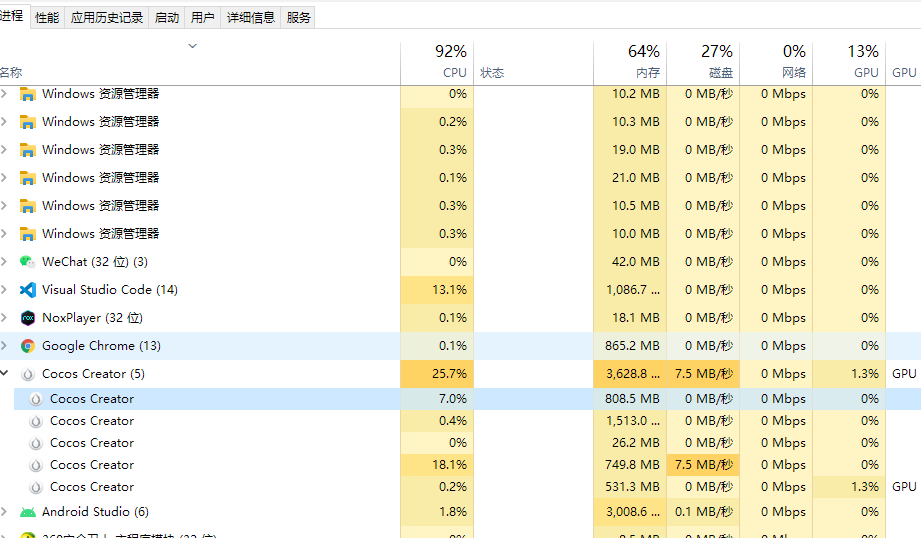Viewport: 921px width, 538px height.
Task: Sort processes by the 内存 column
Action: point(630,63)
